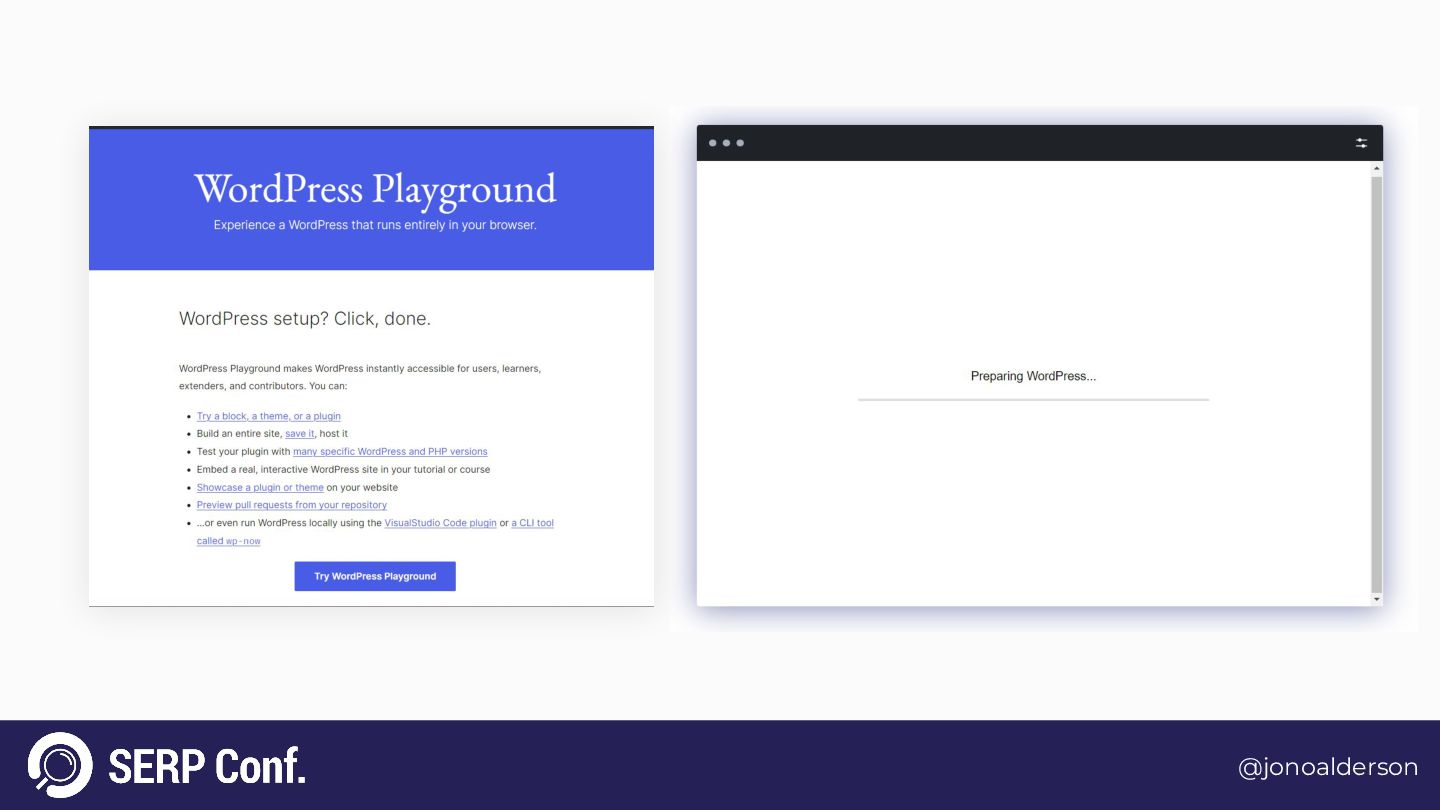Click the @jonoalderson handle text
The height and width of the screenshot is (810, 1440).
(x=1328, y=767)
